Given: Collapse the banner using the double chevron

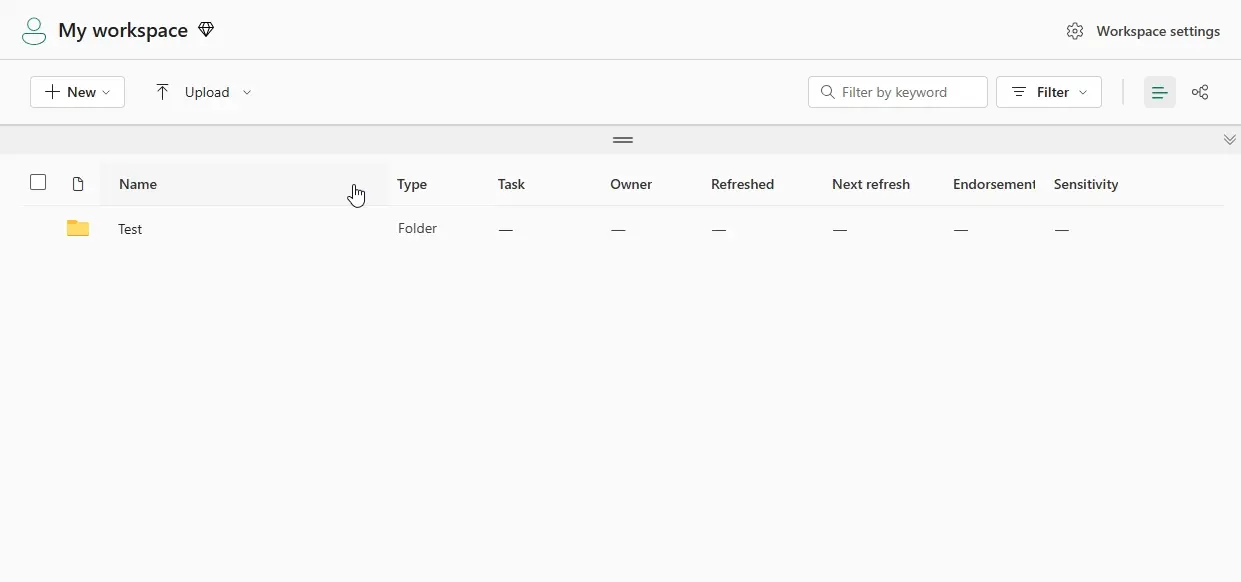Looking at the screenshot, I should (1230, 140).
